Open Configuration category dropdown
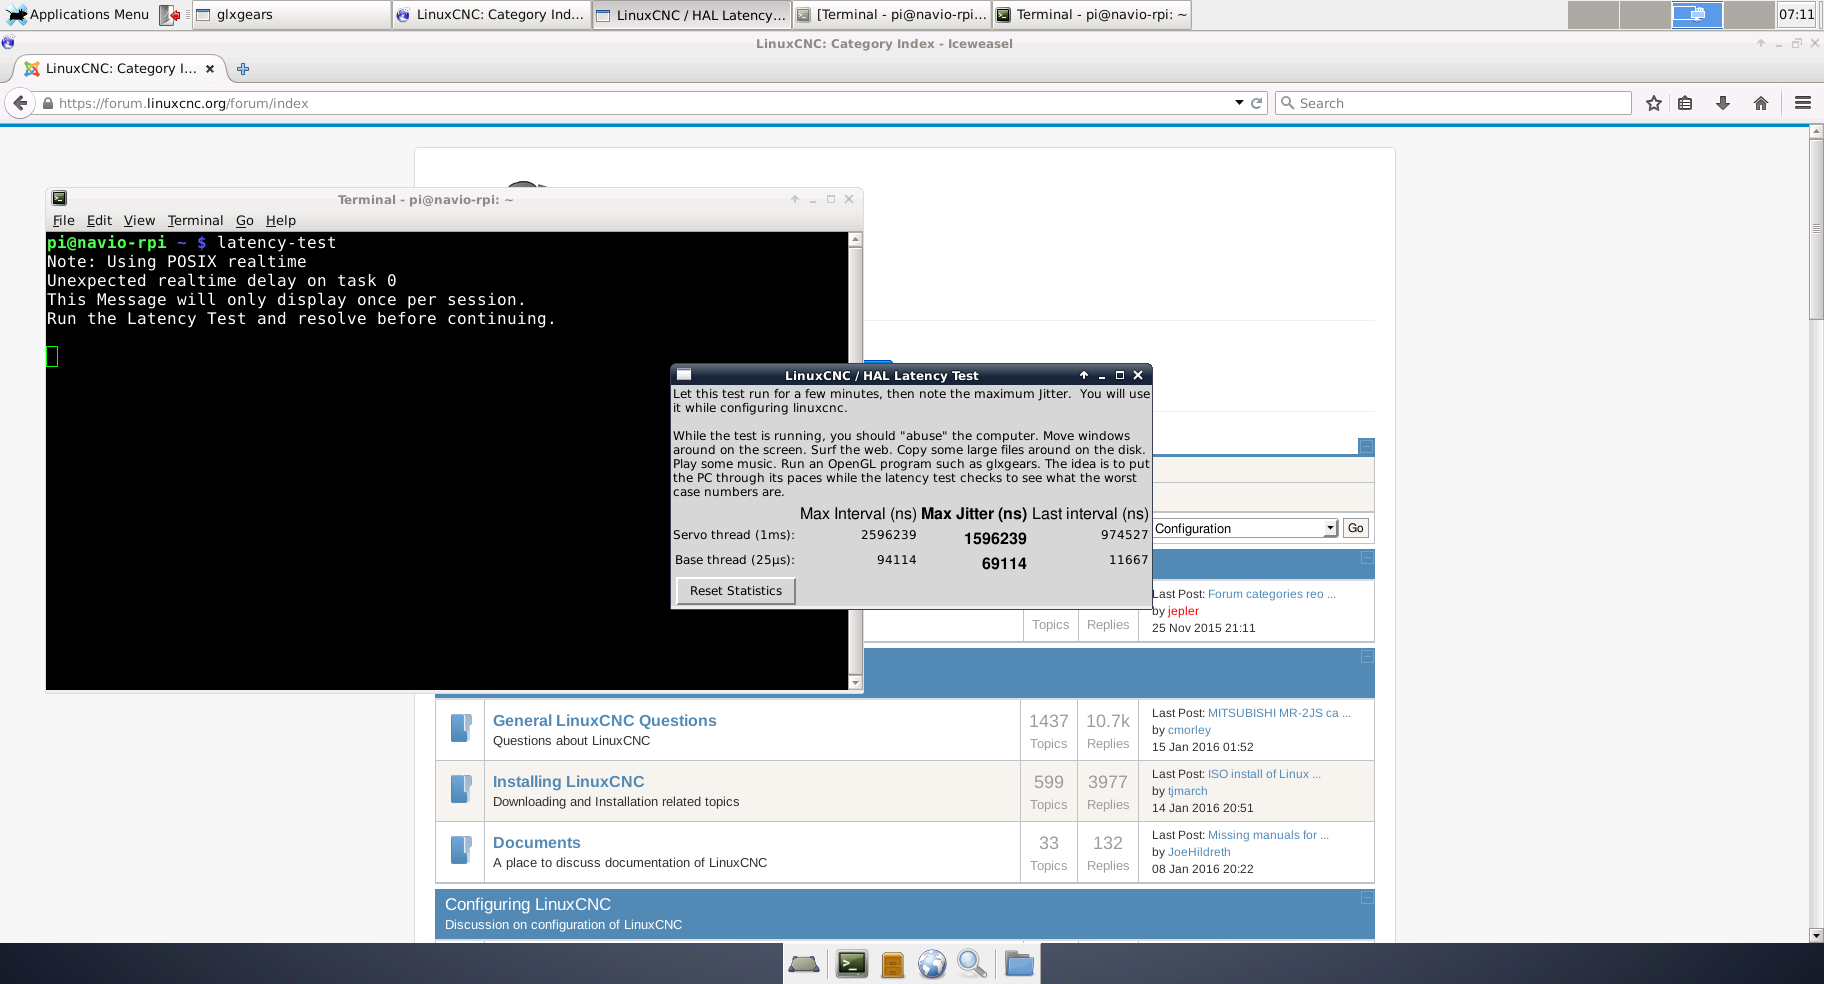Screen dimensions: 1824x984 pos(1245,528)
